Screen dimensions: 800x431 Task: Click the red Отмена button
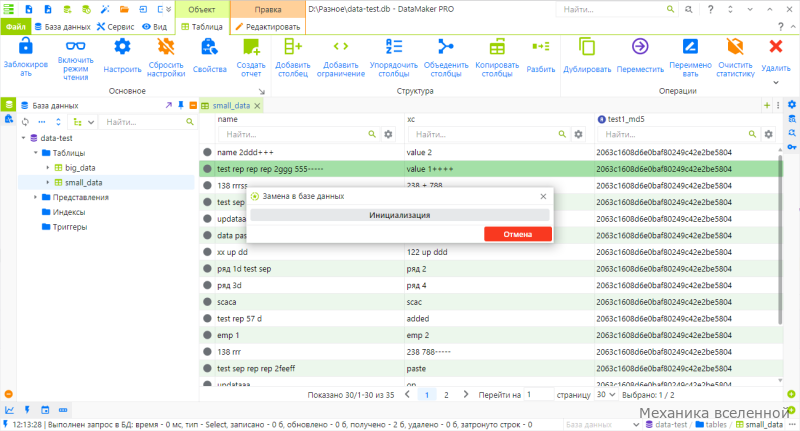(518, 234)
